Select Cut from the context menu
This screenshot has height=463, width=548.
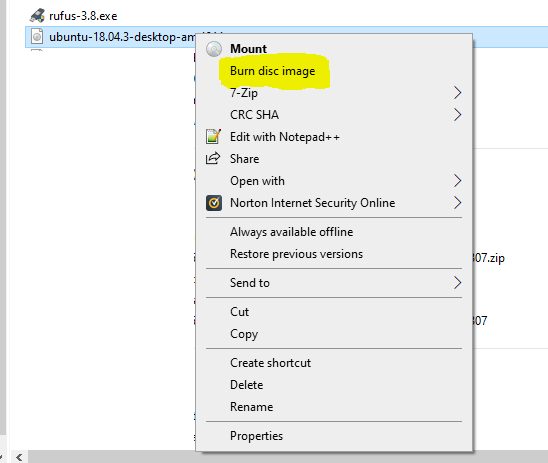[239, 312]
